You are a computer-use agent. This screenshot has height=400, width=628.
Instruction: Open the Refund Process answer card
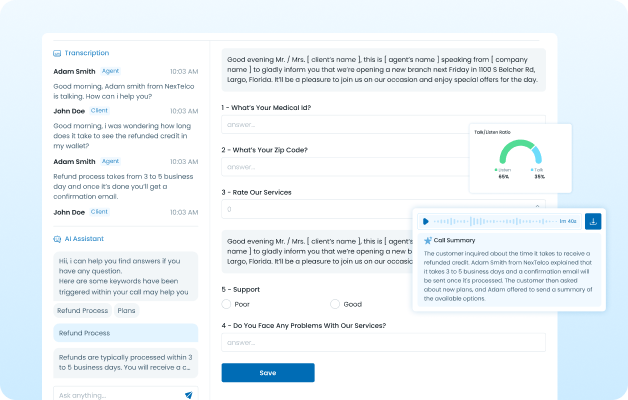(x=125, y=333)
